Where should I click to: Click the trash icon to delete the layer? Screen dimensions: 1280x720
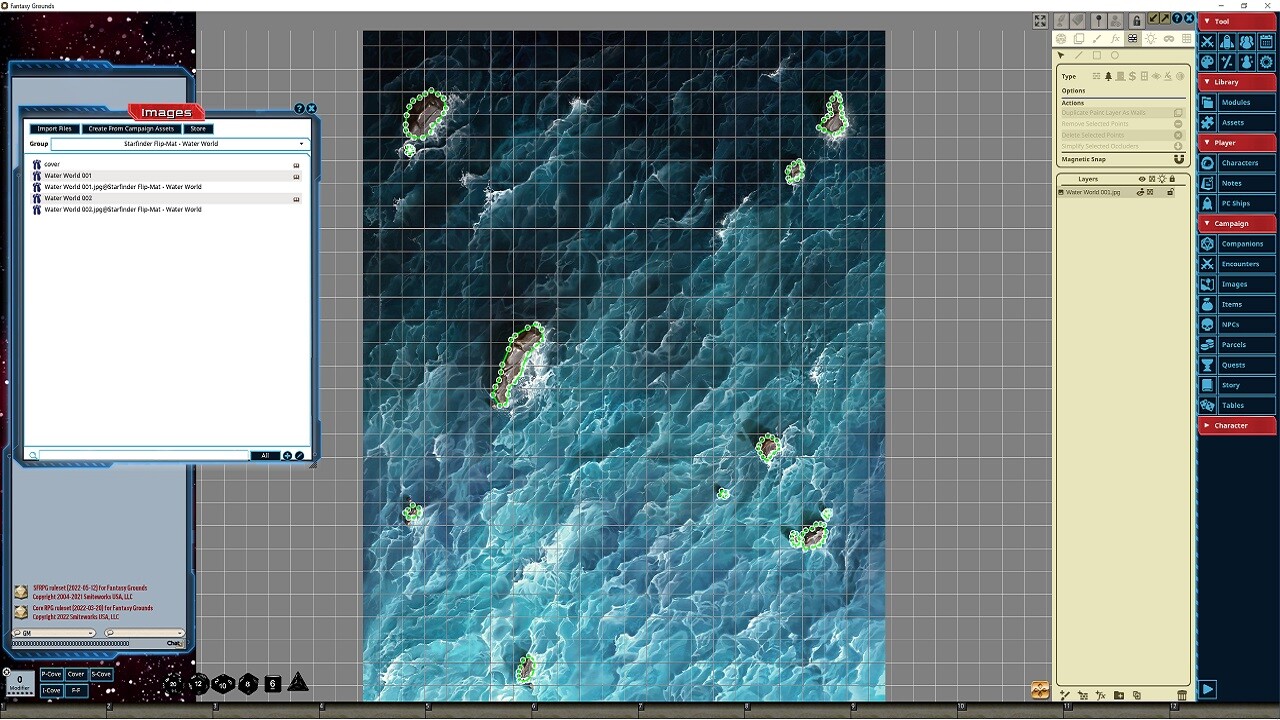coord(1182,695)
